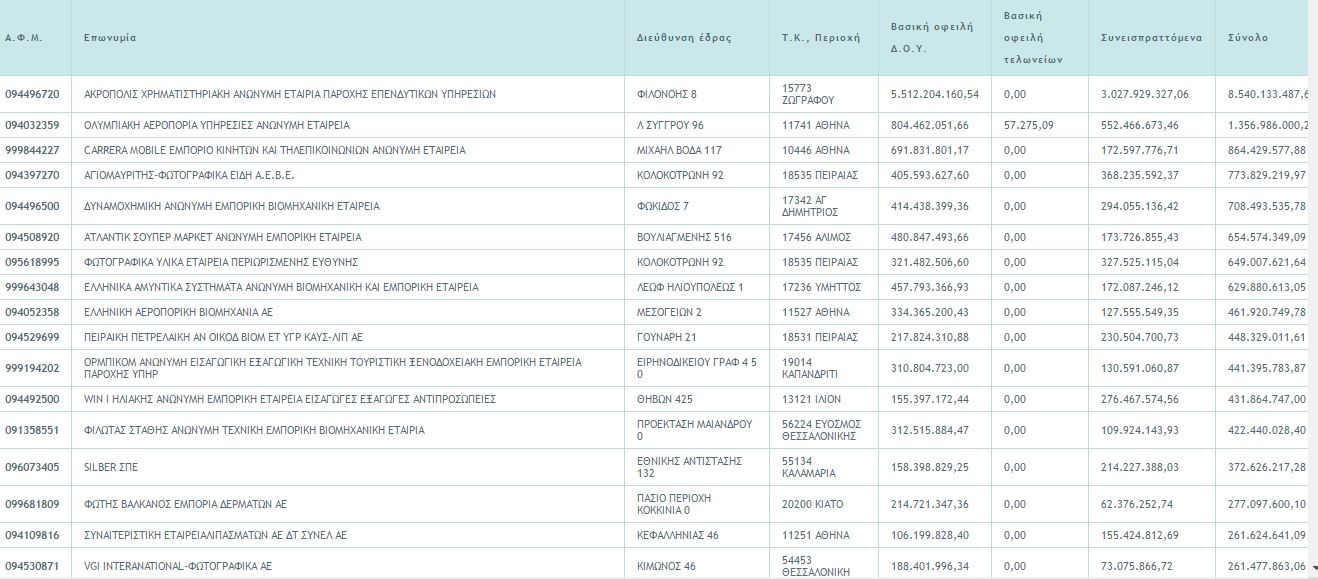Click total 708.493.535,78
Image resolution: width=1318 pixels, height=579 pixels.
[x=1267, y=206]
